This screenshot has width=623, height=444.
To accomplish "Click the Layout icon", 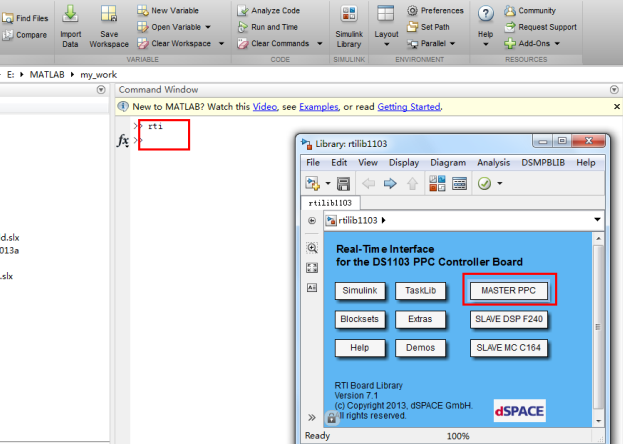I will point(386,14).
